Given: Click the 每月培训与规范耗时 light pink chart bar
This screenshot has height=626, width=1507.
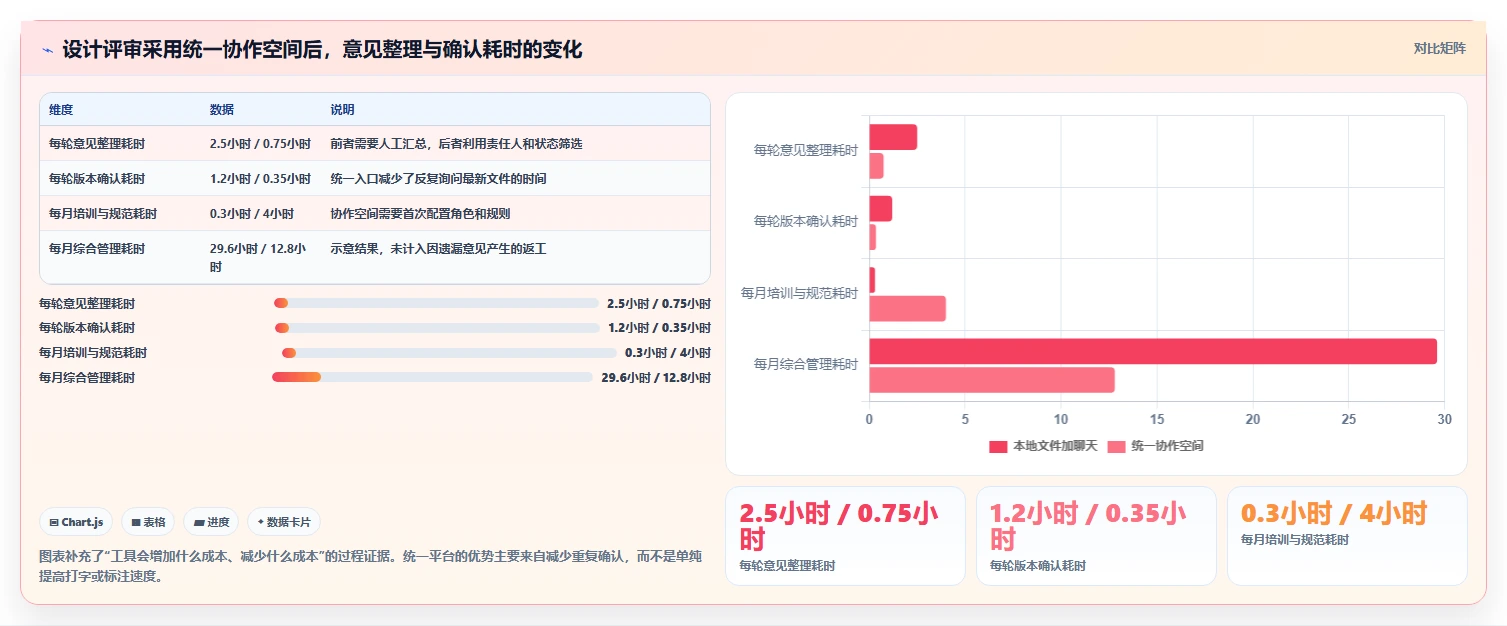Looking at the screenshot, I should pos(907,309).
